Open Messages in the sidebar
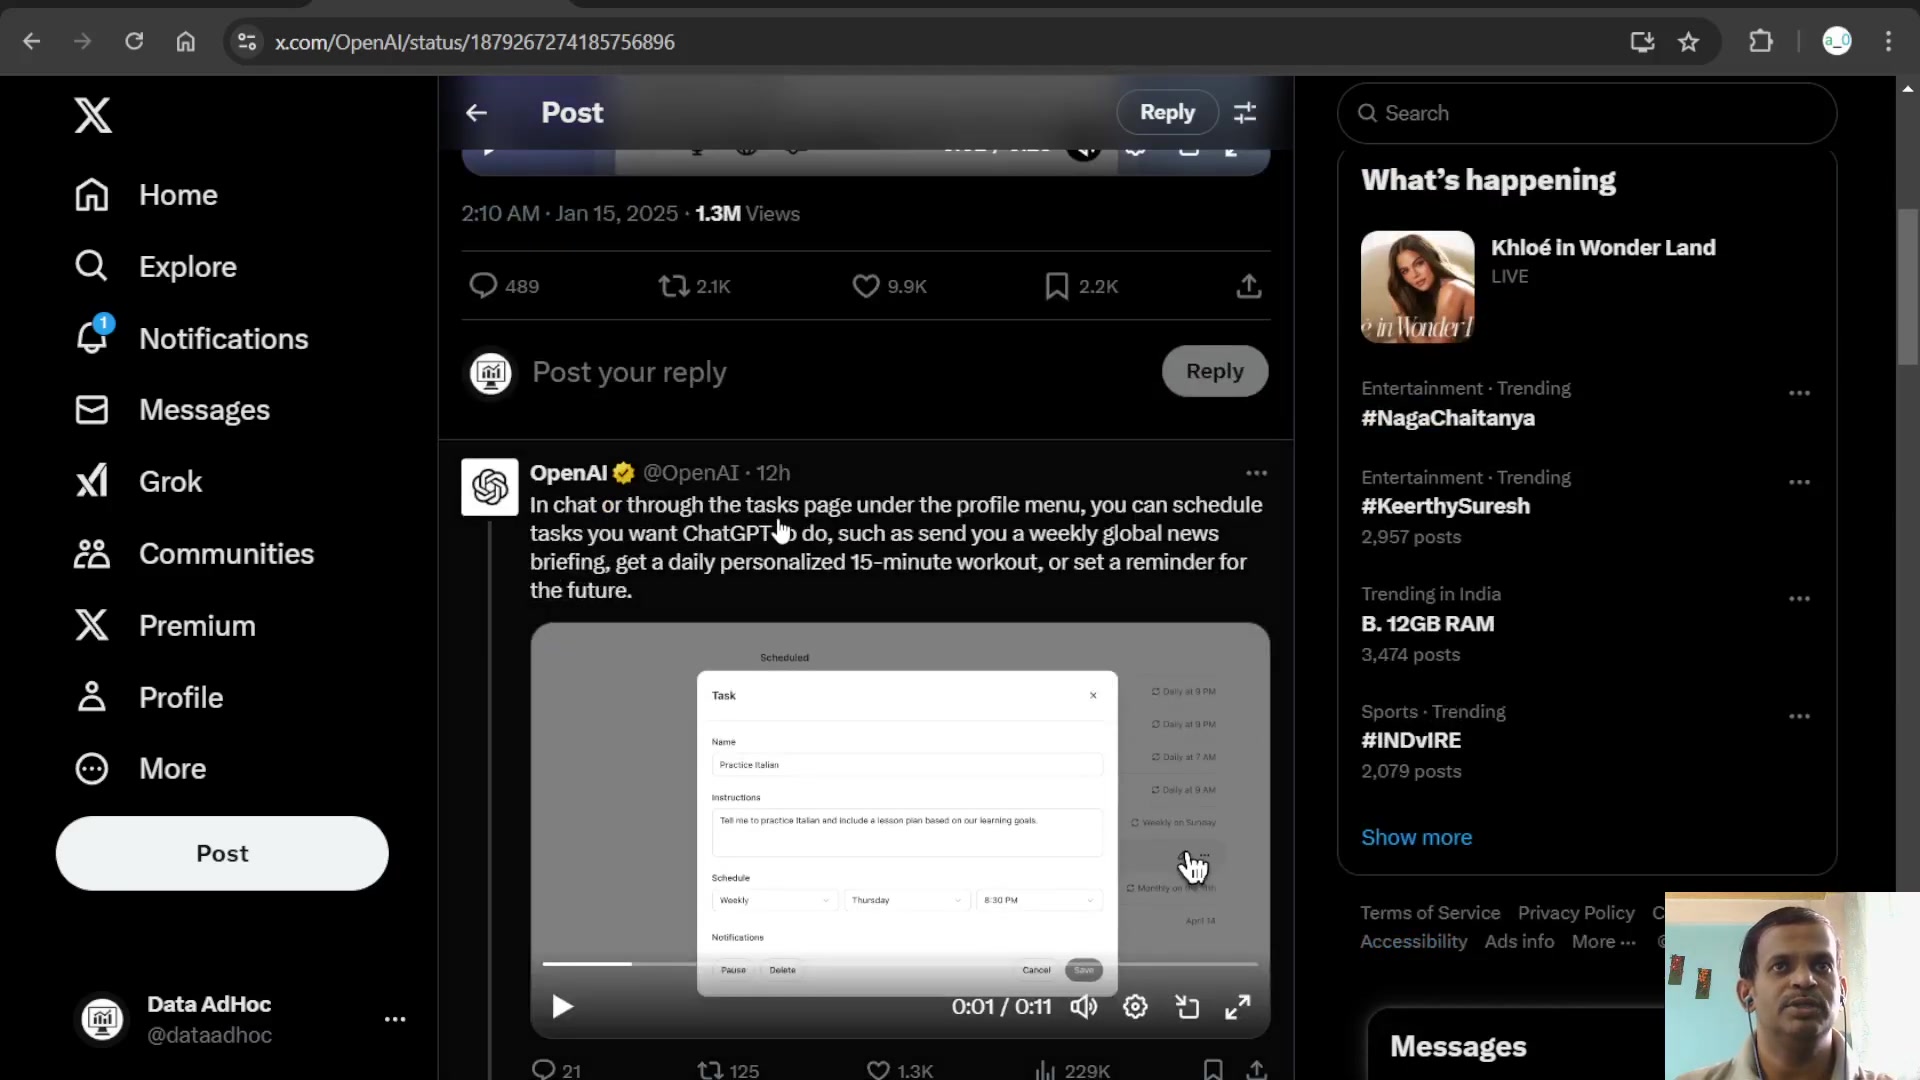 (172, 410)
